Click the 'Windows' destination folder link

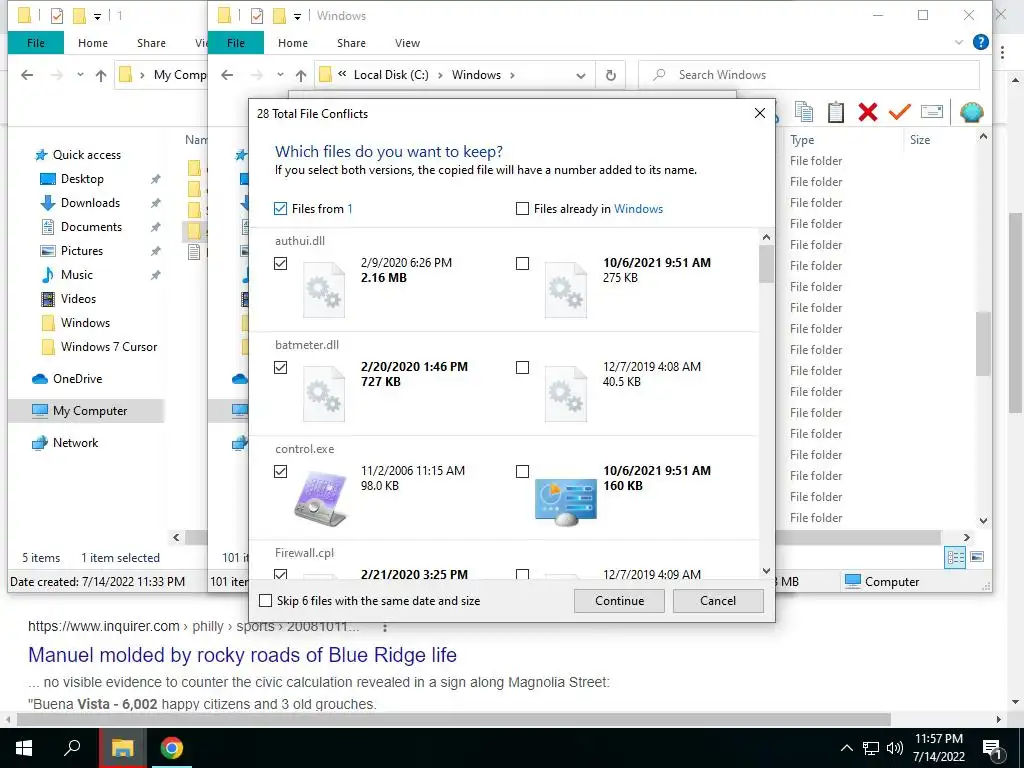638,209
